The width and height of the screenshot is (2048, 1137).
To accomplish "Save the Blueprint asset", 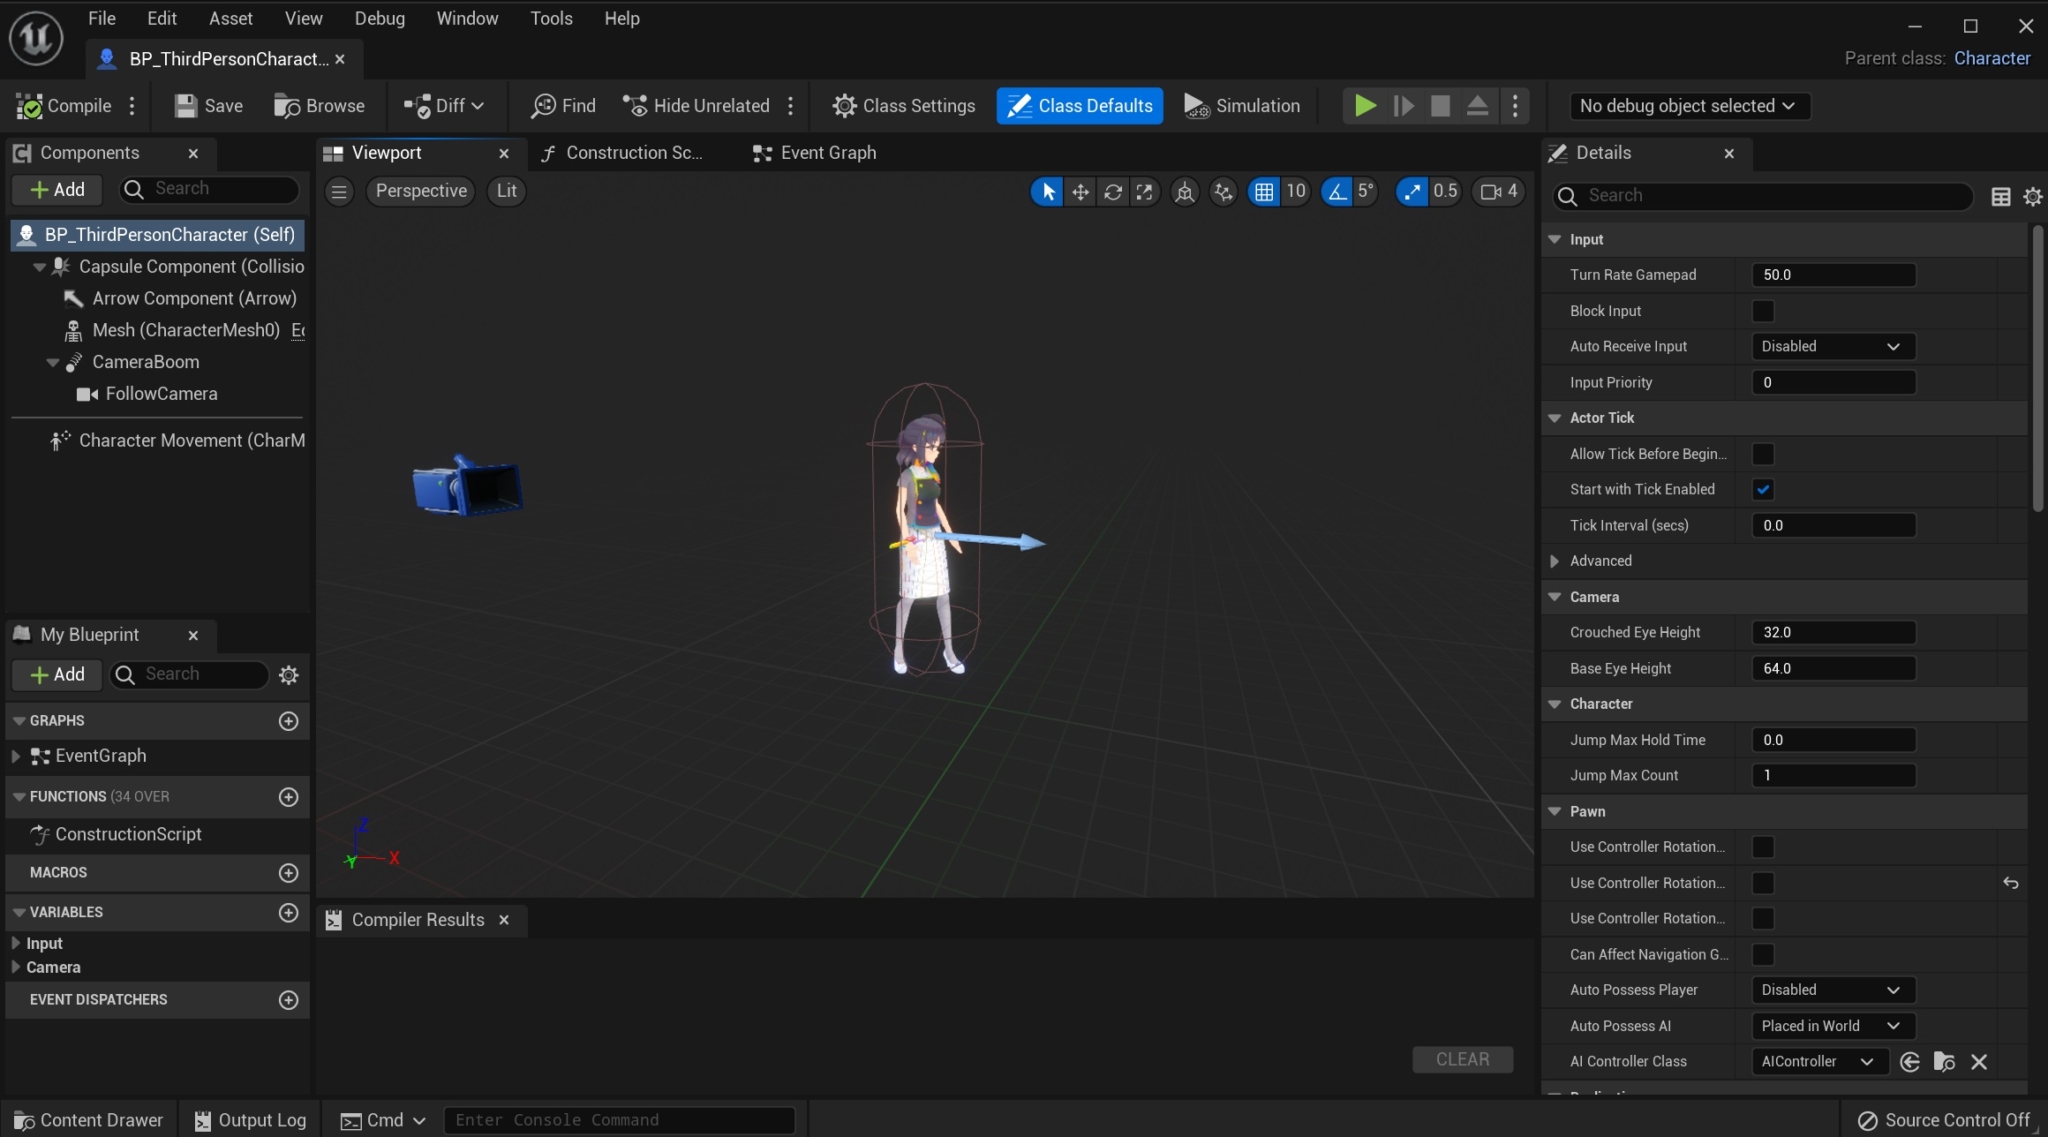I will (207, 105).
